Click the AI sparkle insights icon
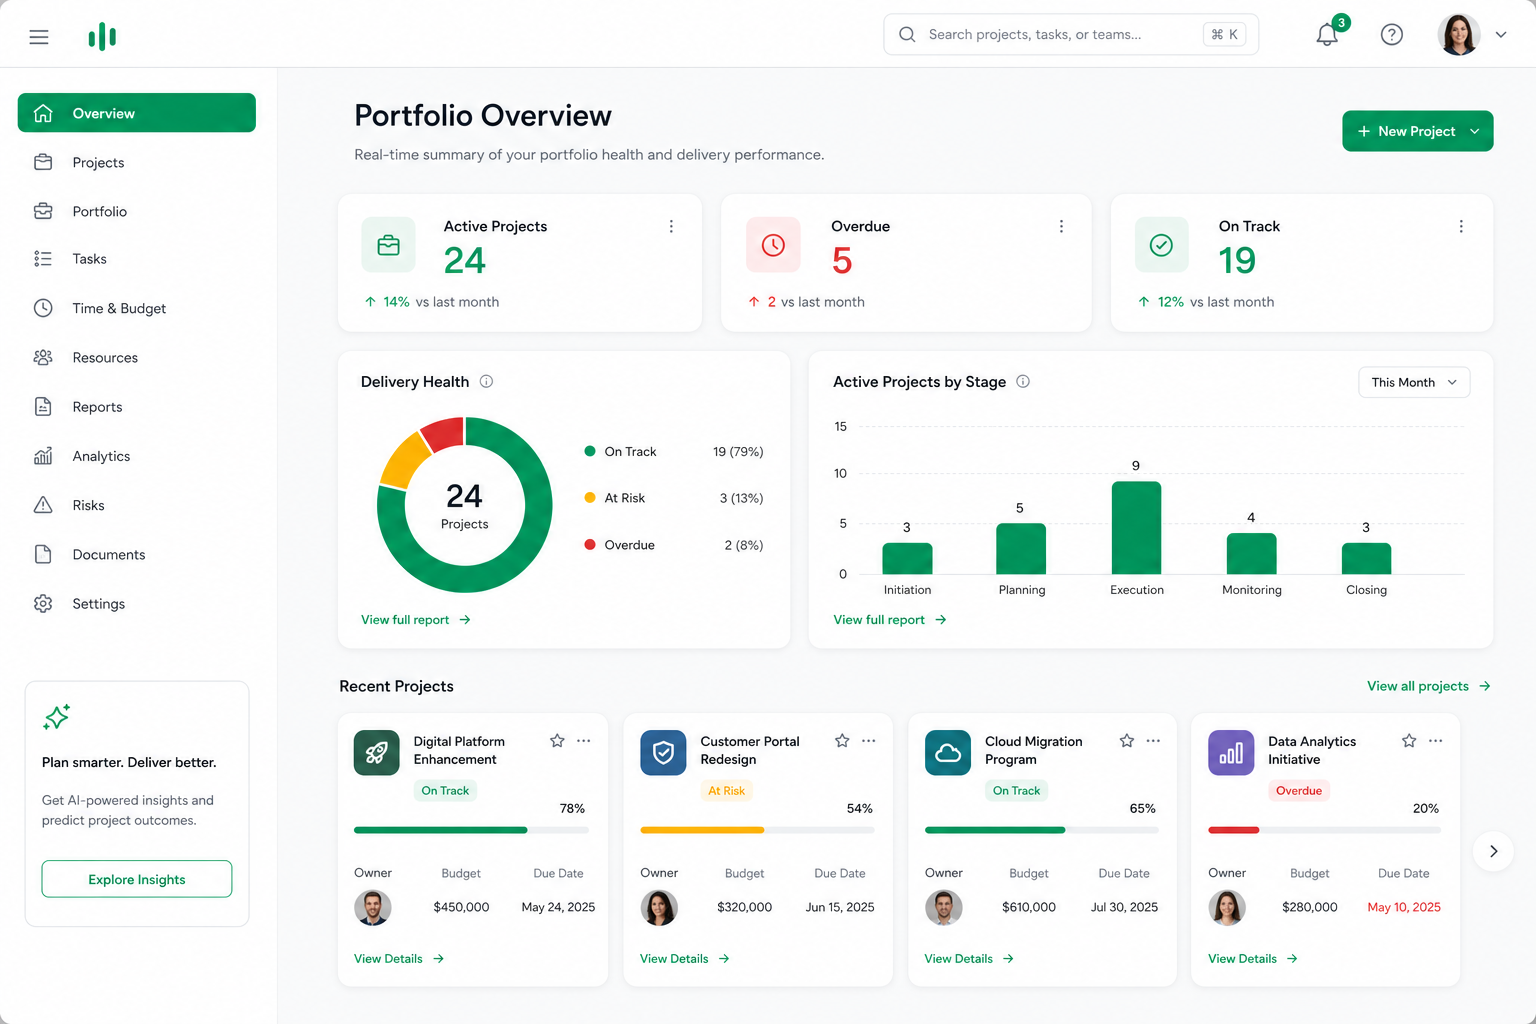 pyautogui.click(x=56, y=717)
